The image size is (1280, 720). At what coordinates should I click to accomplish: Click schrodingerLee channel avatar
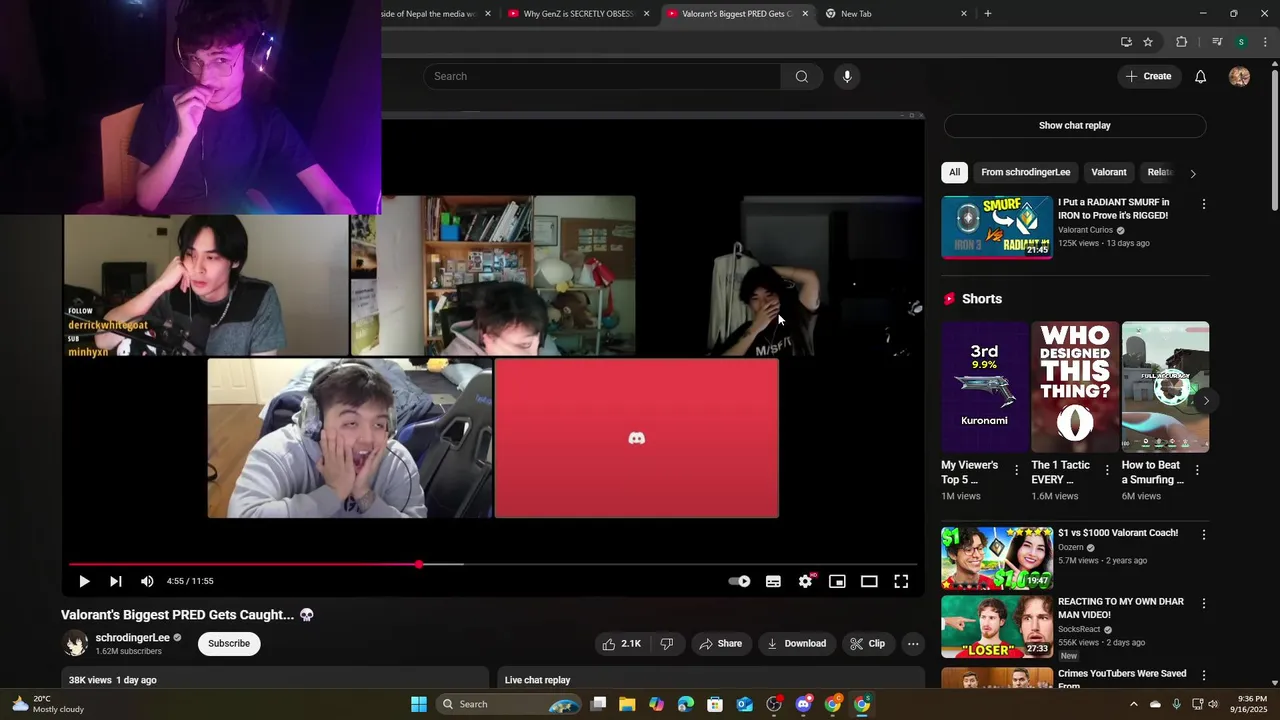76,644
